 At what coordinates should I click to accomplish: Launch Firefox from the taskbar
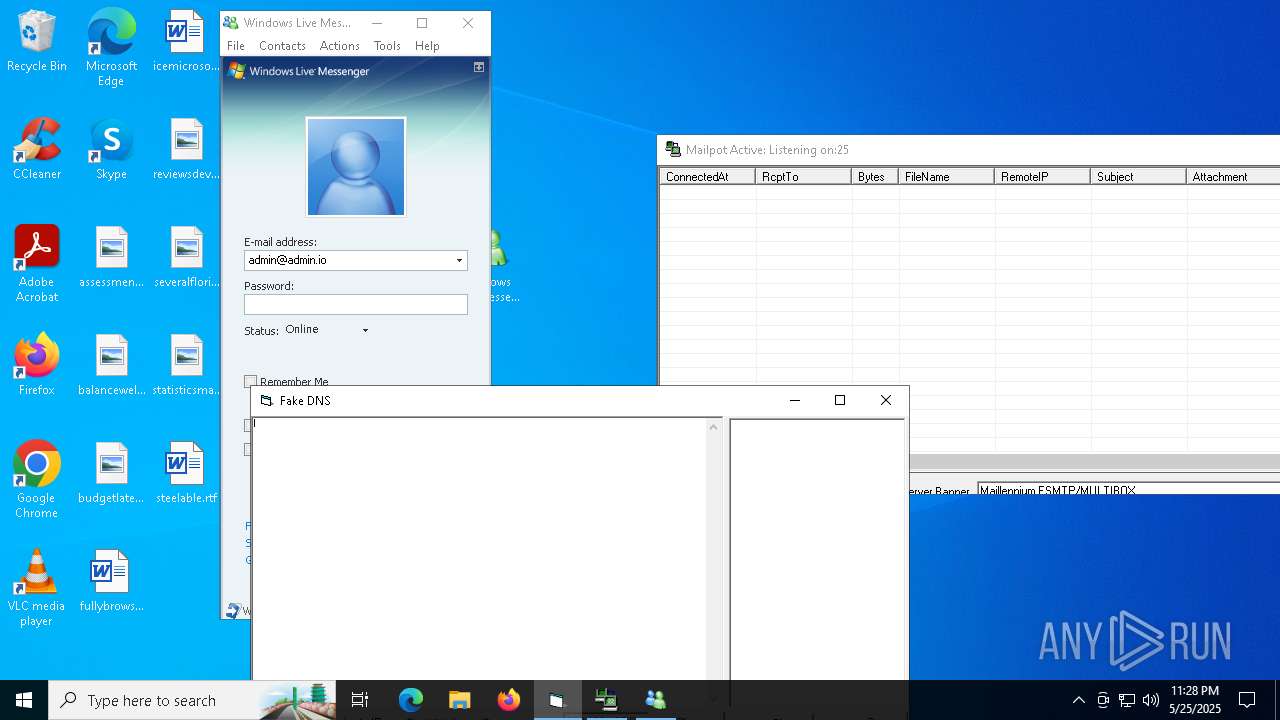tap(508, 700)
